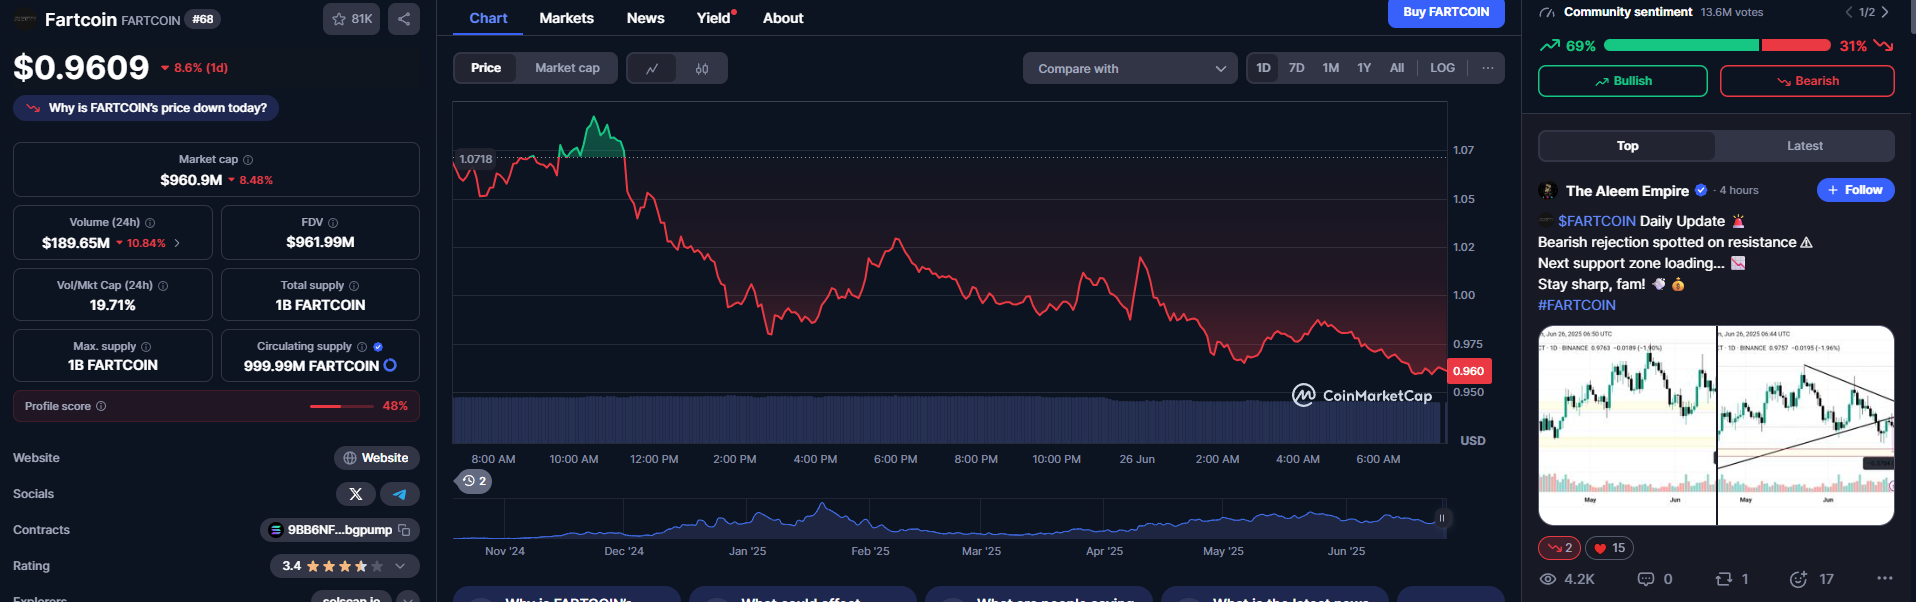The width and height of the screenshot is (1916, 602).
Task: Click the #FARTCOIN hashtag
Action: pyautogui.click(x=1577, y=305)
